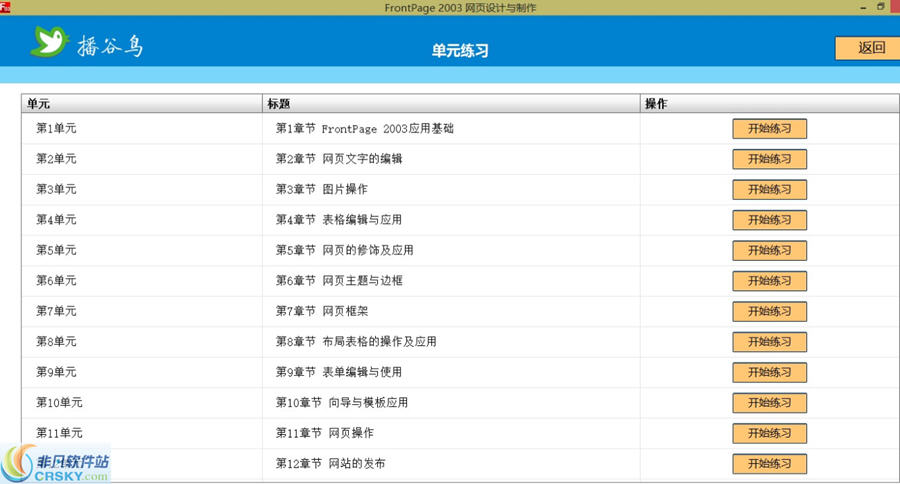Click title 第12章节 网站的发布

coord(330,463)
